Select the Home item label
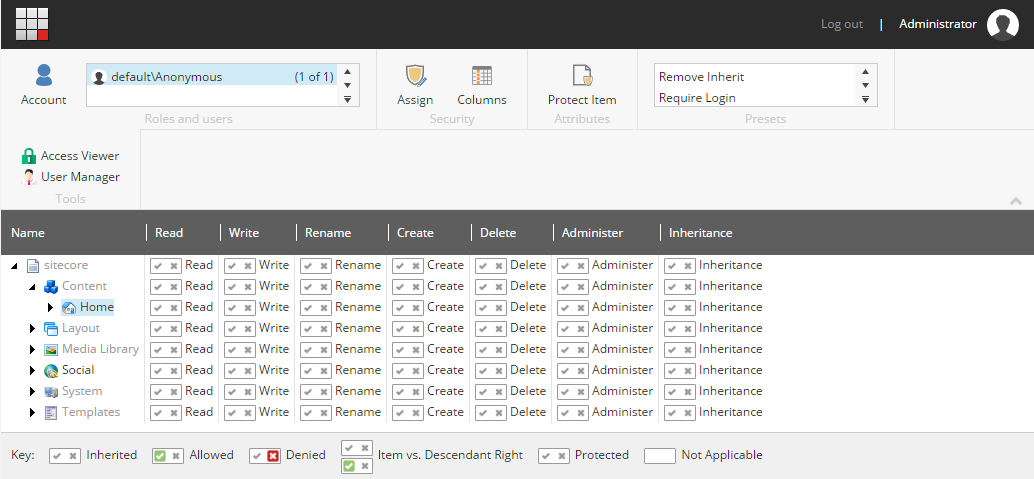The image size is (1034, 479). [97, 307]
